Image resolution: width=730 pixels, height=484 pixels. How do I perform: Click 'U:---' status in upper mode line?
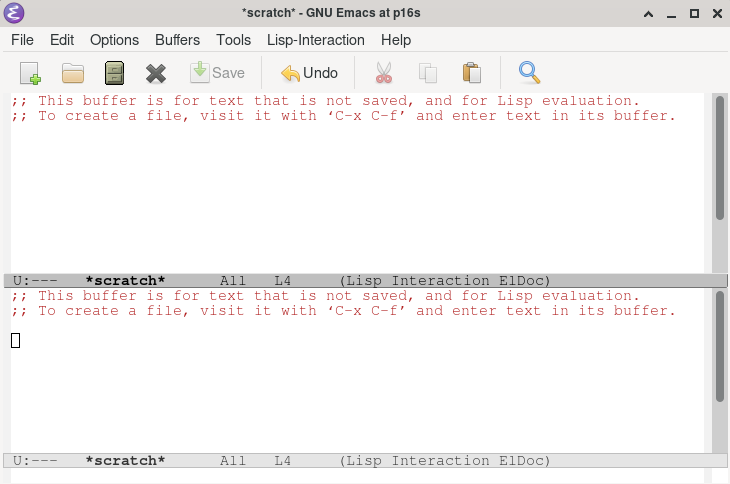tap(35, 281)
